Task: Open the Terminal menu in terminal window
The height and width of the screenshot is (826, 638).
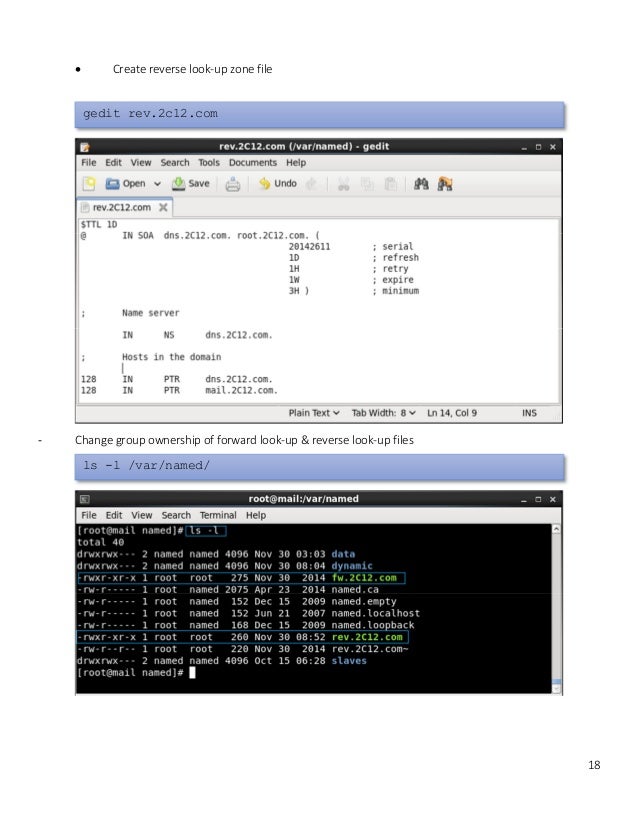Action: tap(218, 515)
